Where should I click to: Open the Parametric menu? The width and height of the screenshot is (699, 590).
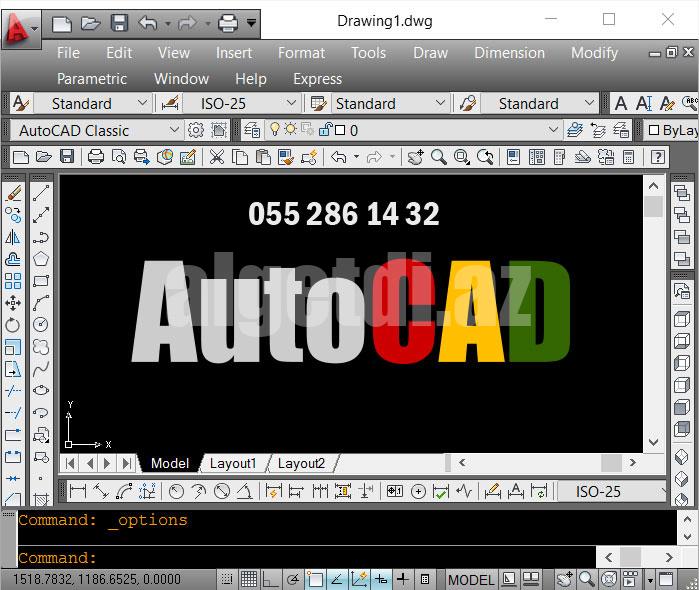[x=92, y=79]
